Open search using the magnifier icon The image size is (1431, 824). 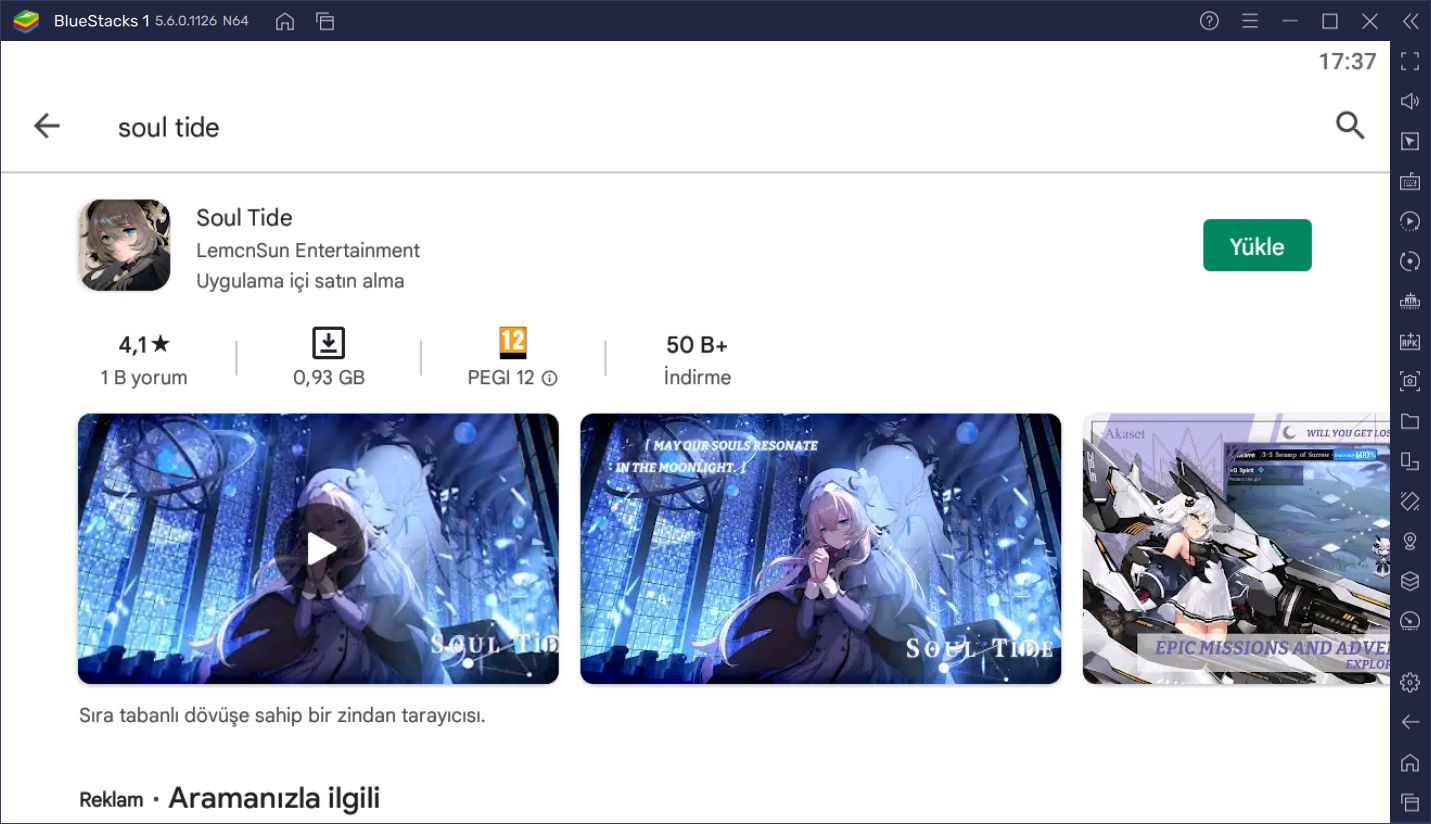(x=1350, y=125)
